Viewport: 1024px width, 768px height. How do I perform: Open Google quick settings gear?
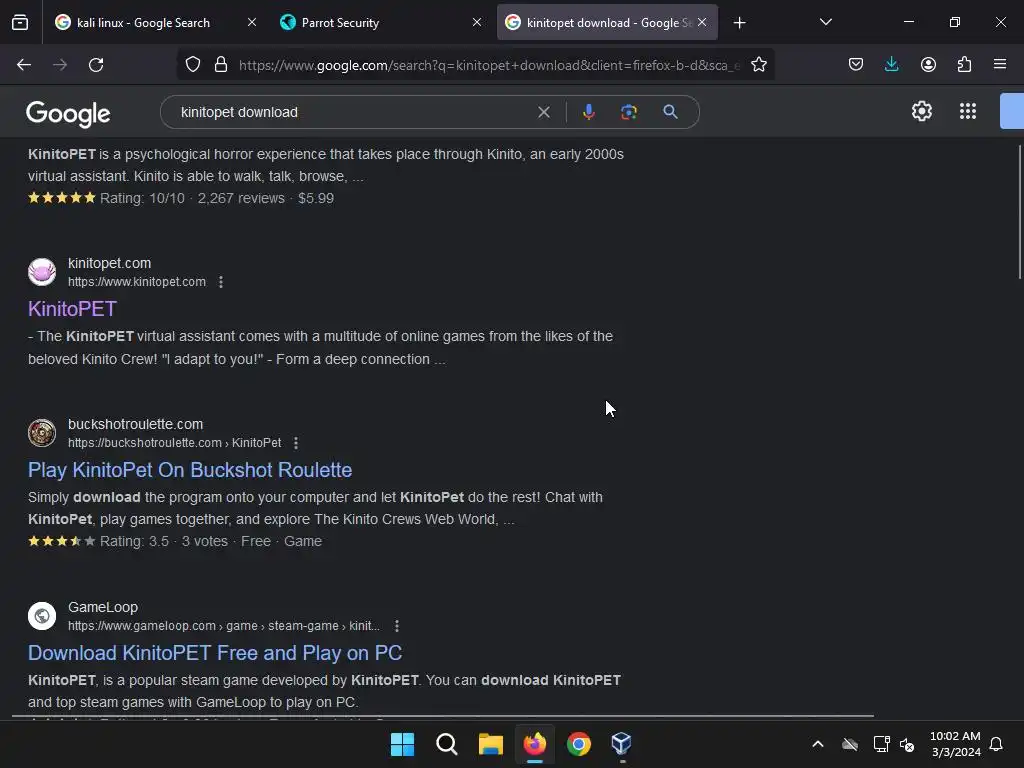[921, 112]
